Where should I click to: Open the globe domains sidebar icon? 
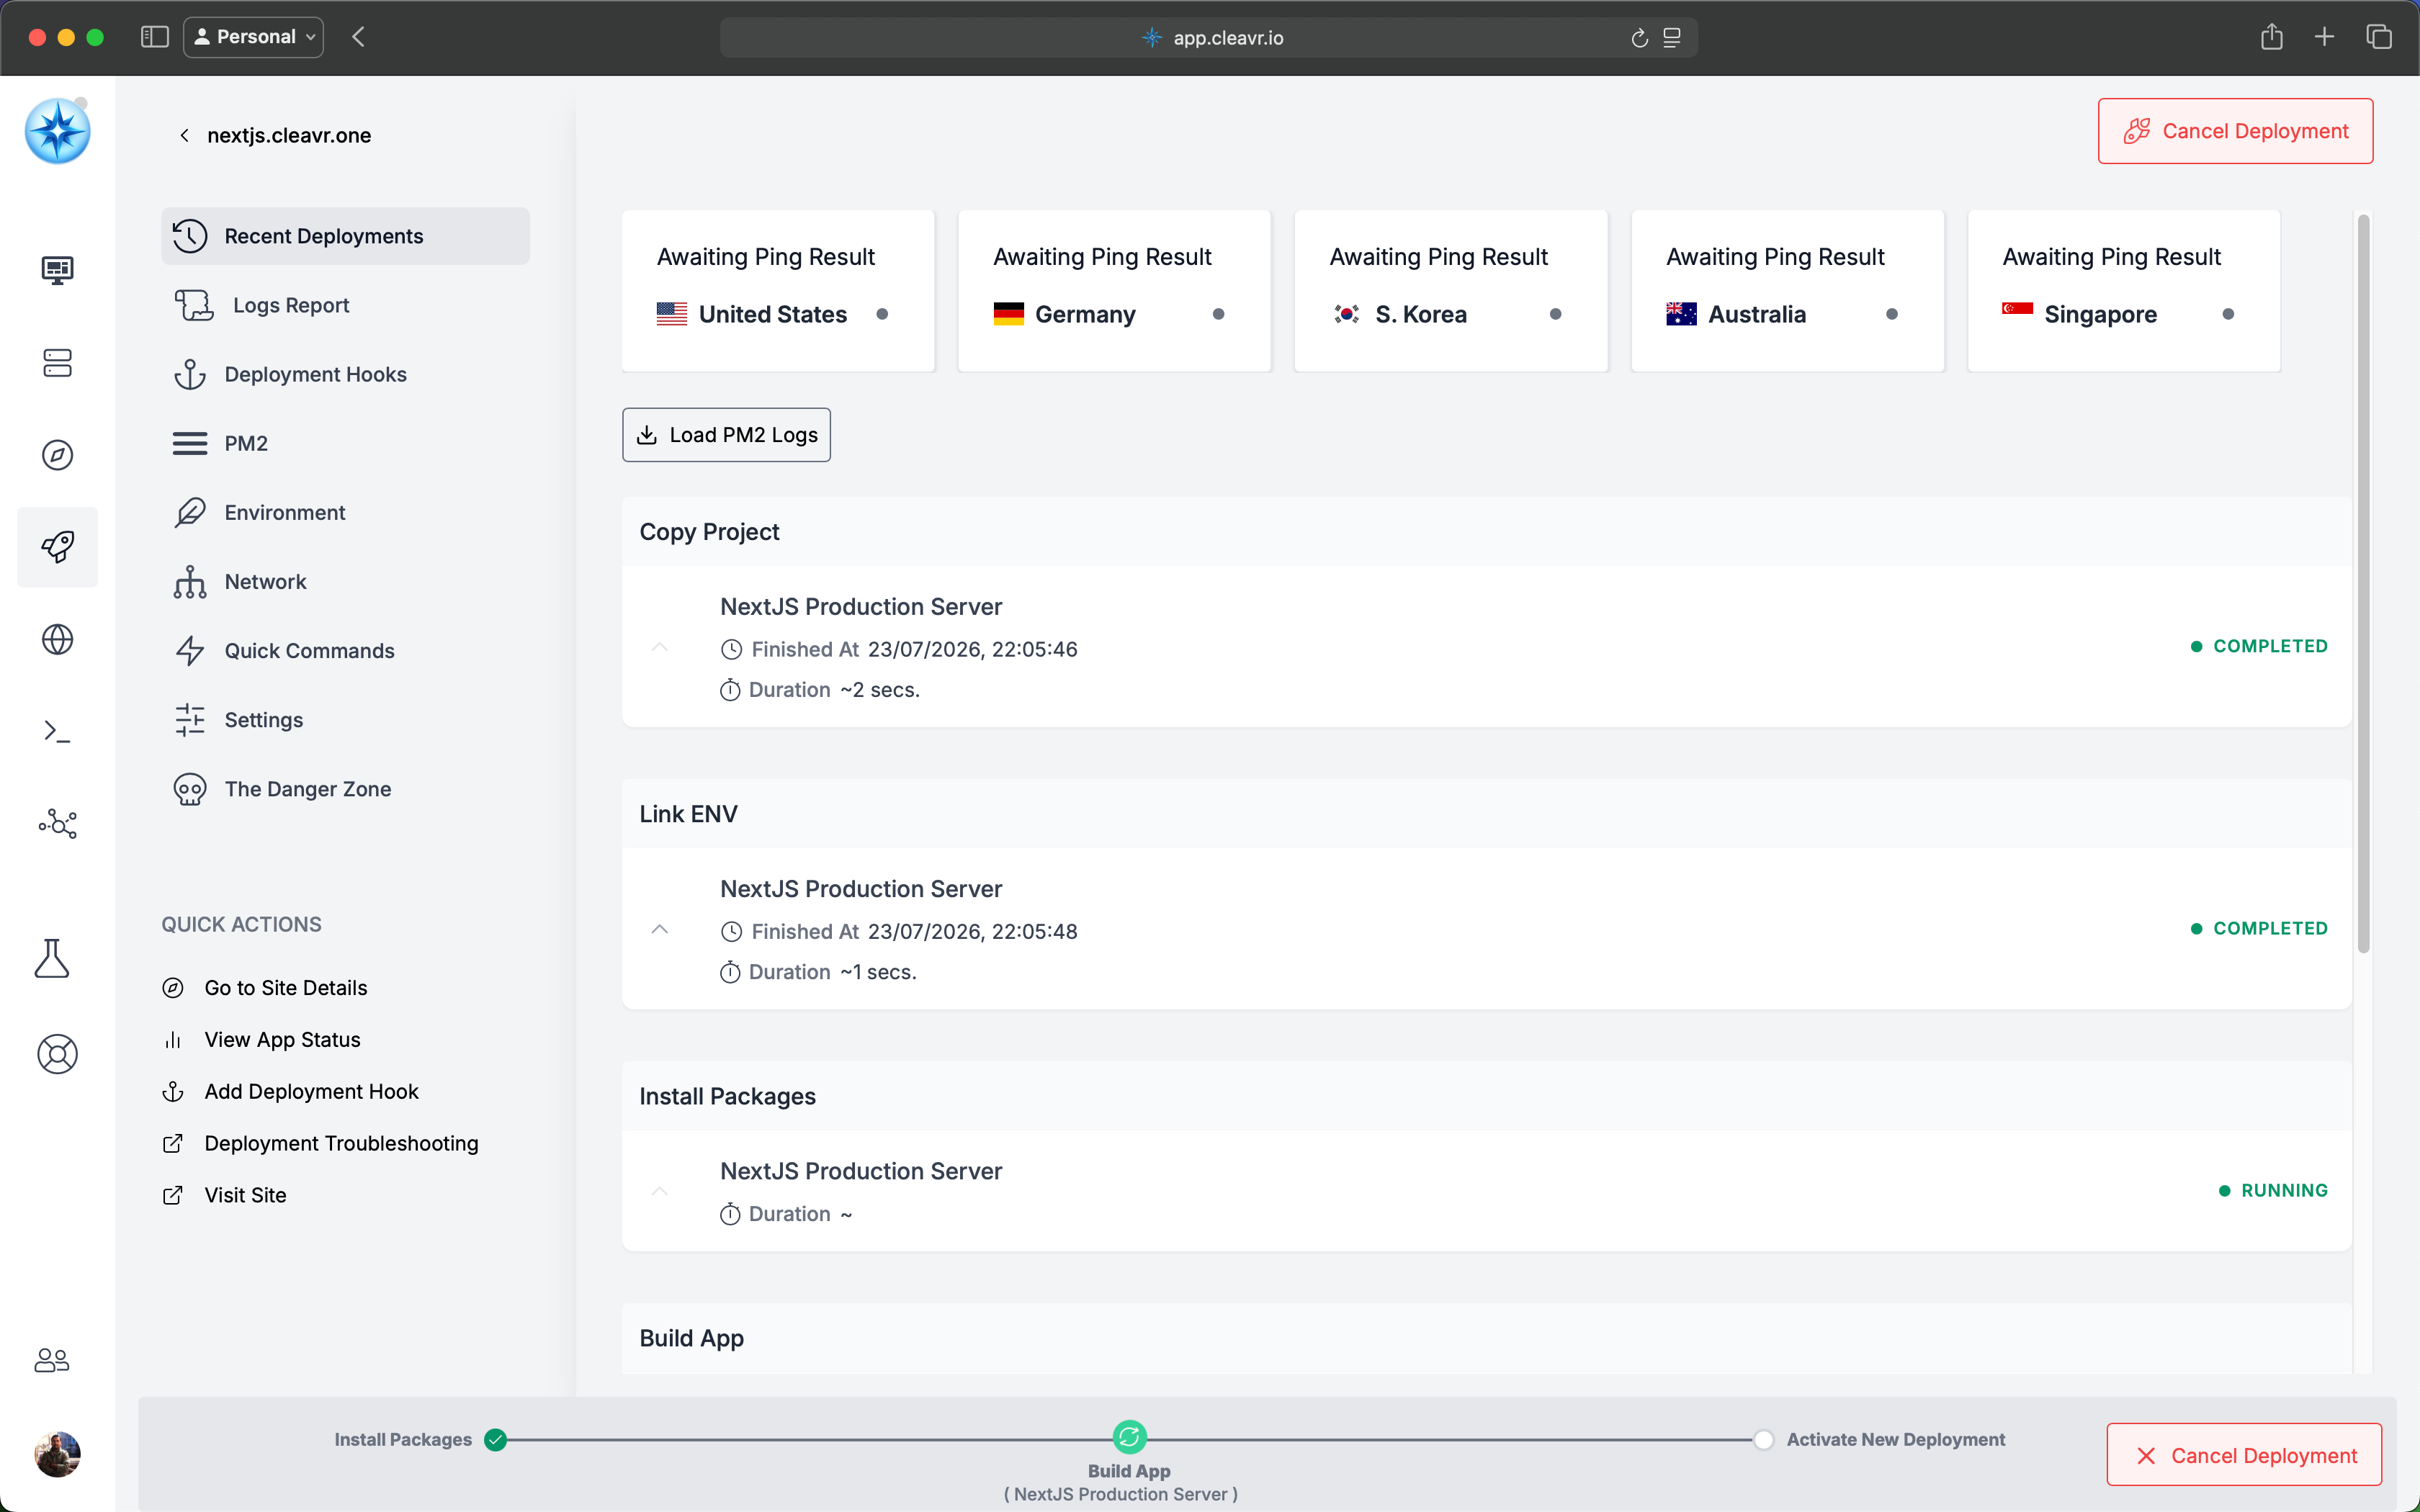click(57, 639)
